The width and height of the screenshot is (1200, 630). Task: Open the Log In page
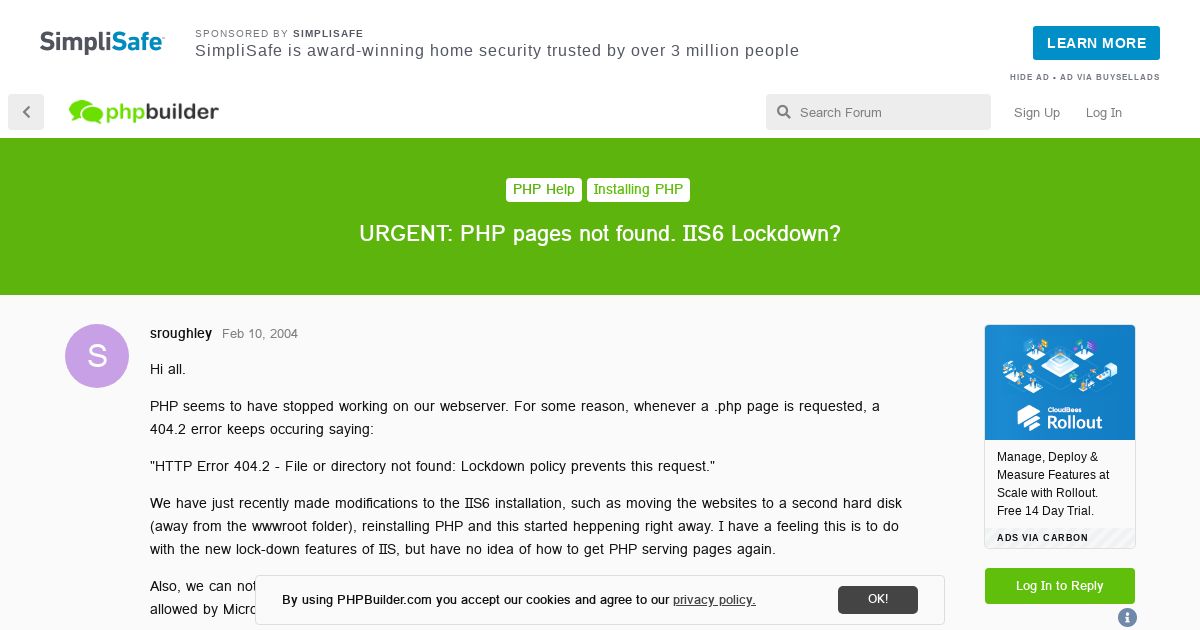point(1104,112)
